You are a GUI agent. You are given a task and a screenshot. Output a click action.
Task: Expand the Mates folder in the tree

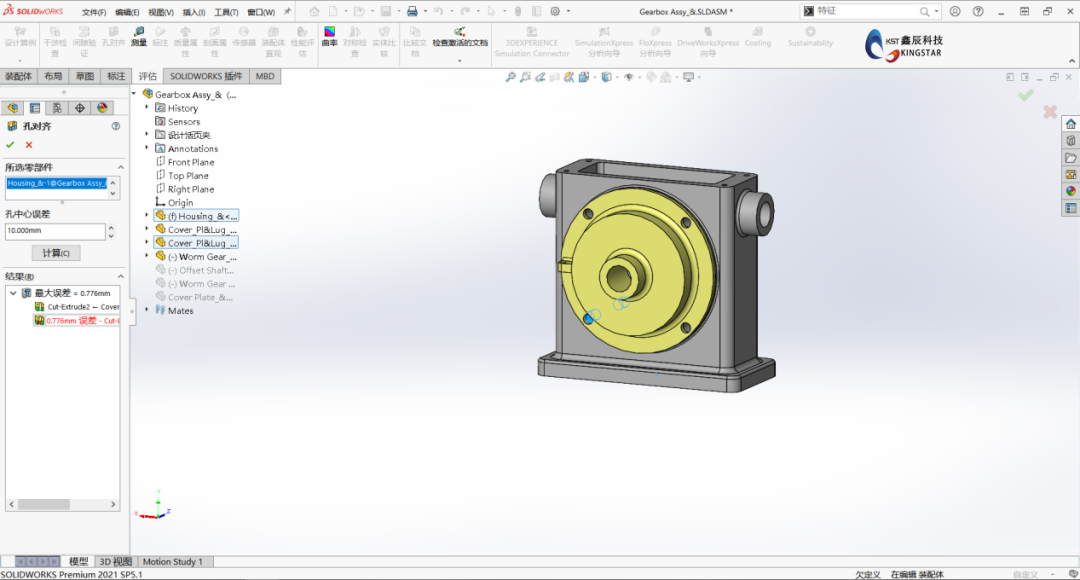pos(148,310)
